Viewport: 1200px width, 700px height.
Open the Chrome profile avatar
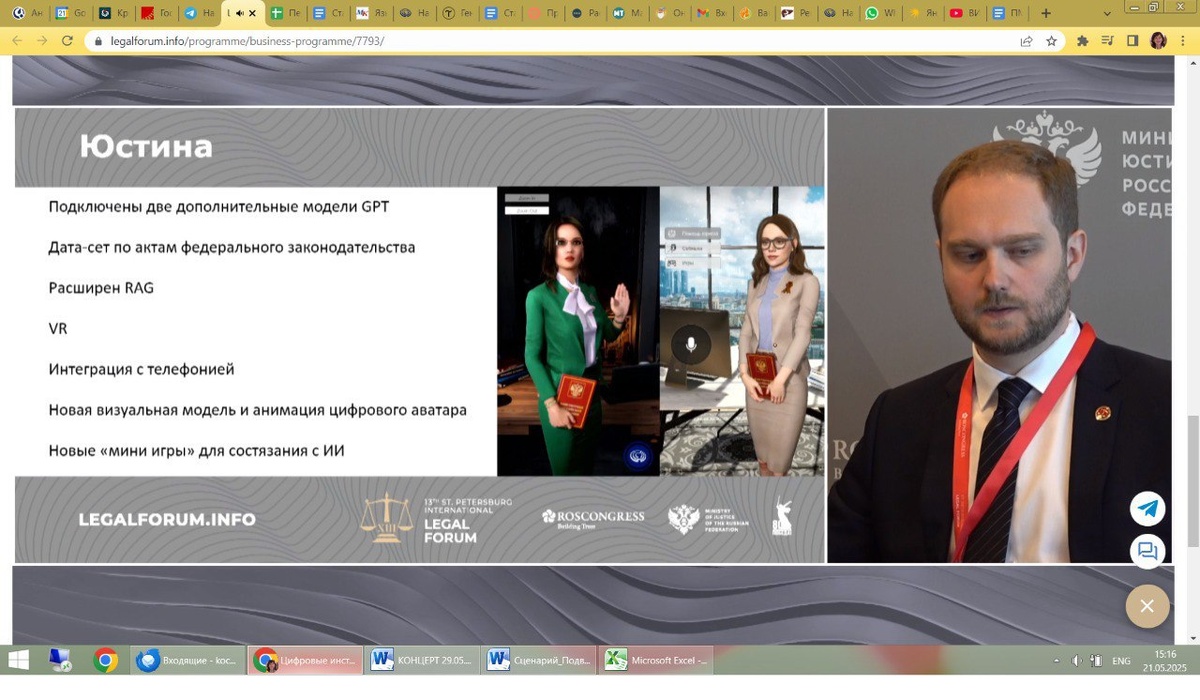tap(1159, 41)
